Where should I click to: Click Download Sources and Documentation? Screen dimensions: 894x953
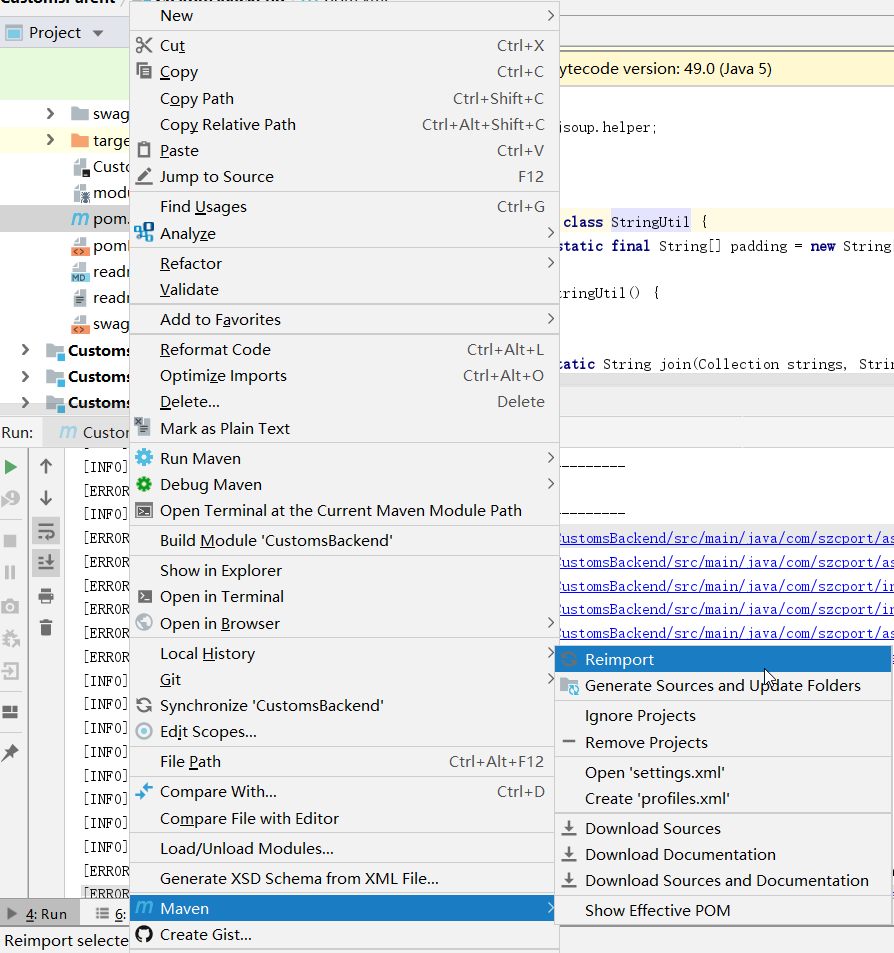tap(726, 880)
